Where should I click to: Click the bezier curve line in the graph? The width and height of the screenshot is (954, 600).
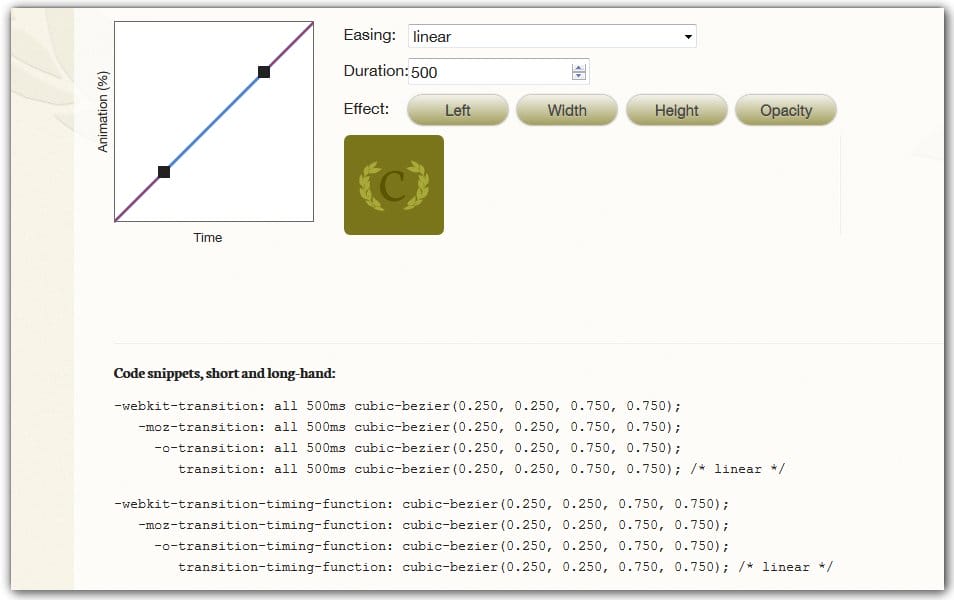(x=214, y=121)
